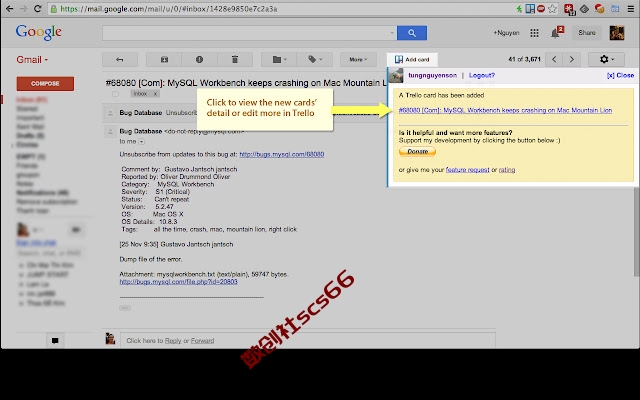The image size is (640, 400).
Task: Click the Reply link in reply box
Action: tap(173, 341)
